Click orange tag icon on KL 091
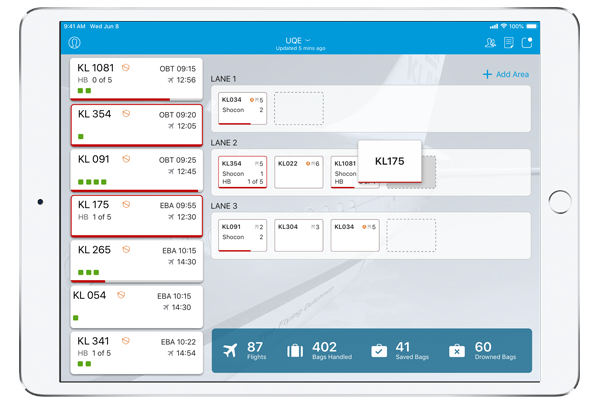 pyautogui.click(x=126, y=159)
